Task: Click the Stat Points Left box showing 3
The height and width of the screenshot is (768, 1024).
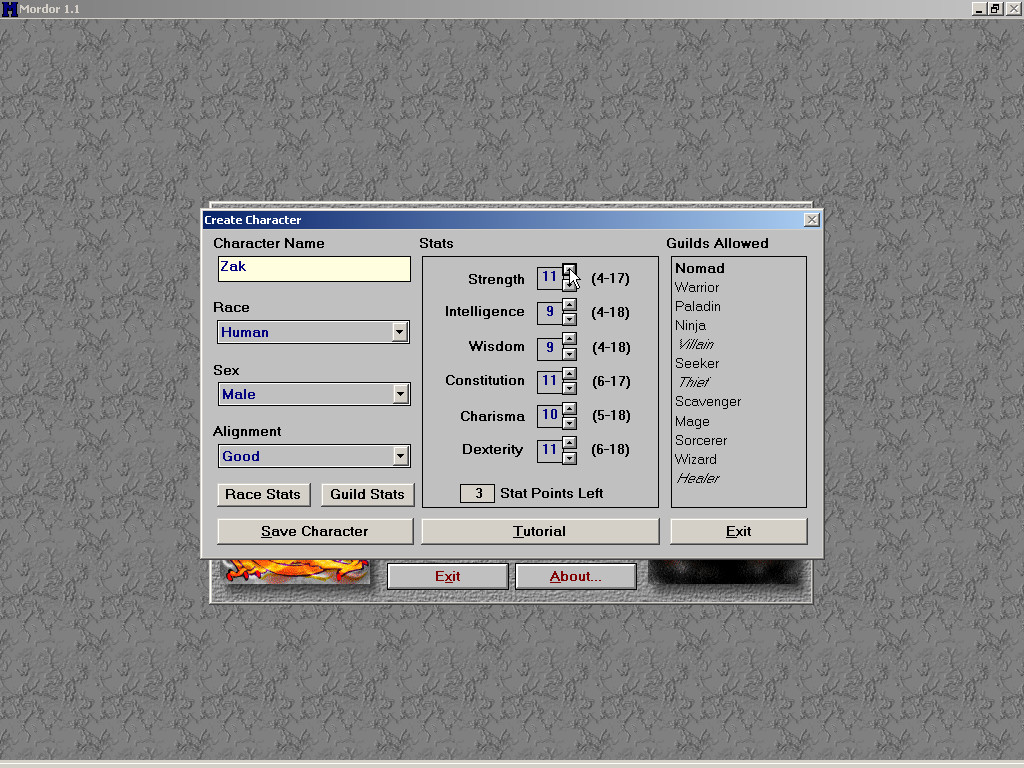Action: [477, 493]
